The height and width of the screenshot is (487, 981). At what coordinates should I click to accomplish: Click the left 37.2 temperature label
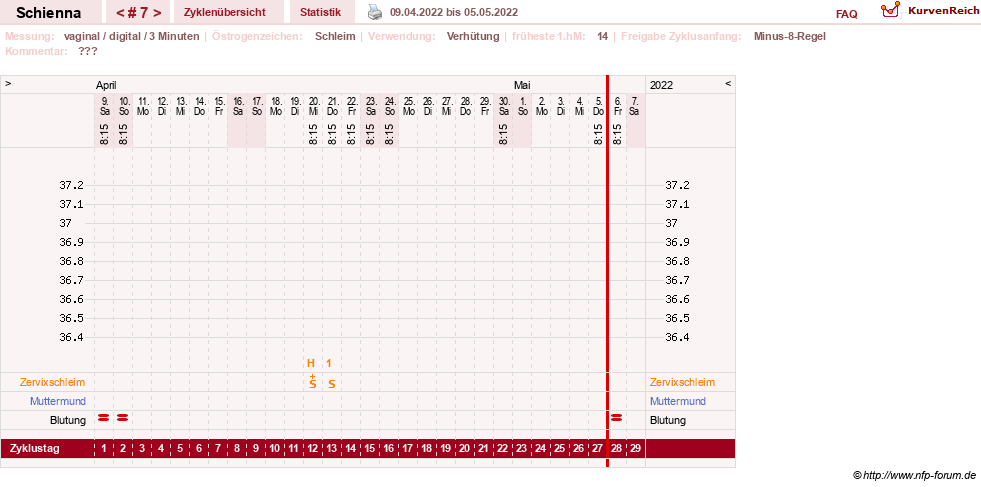tap(71, 185)
